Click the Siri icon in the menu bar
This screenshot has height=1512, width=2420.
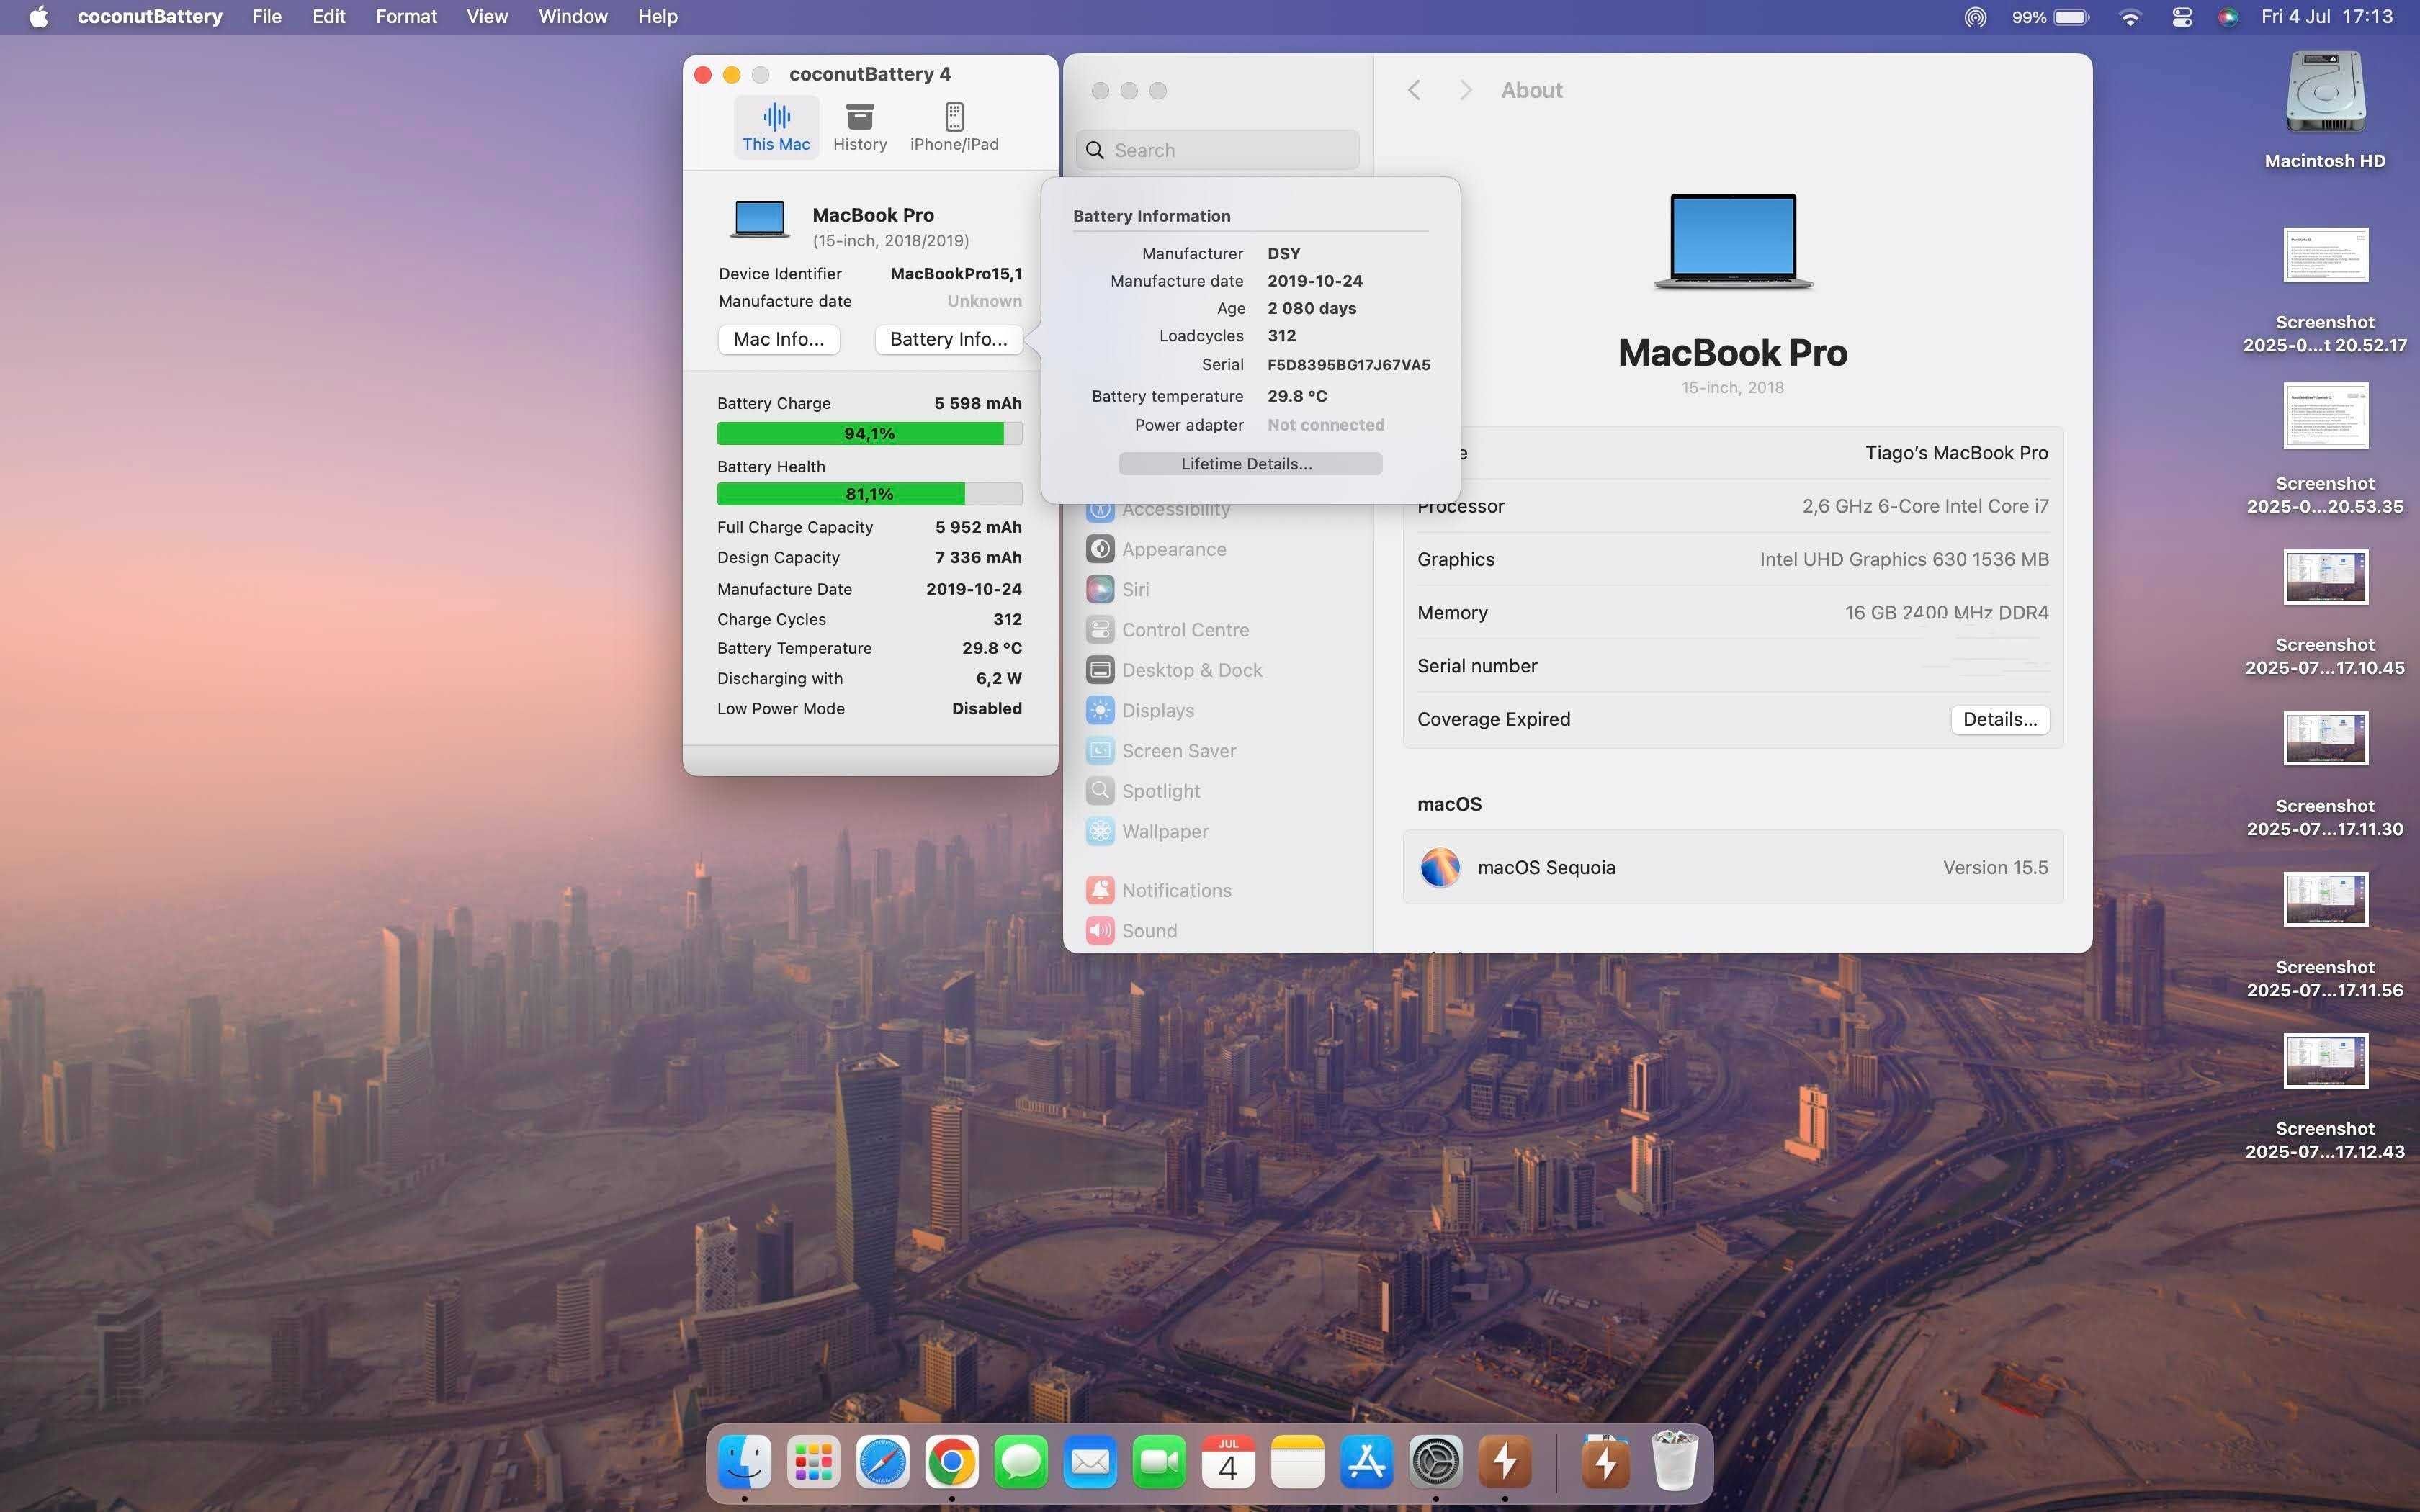point(2228,17)
